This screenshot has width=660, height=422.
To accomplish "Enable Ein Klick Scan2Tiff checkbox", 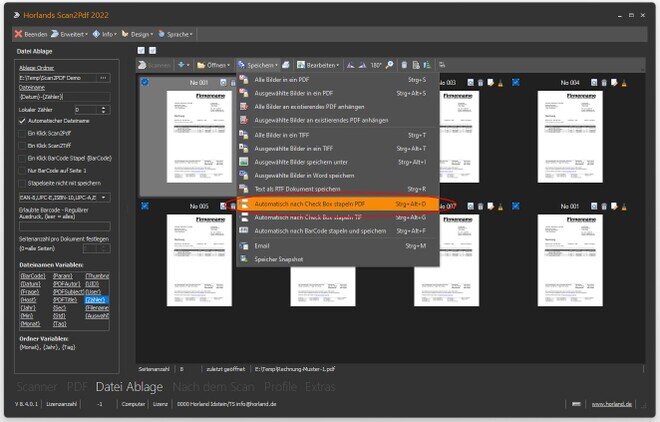I will tap(22, 146).
